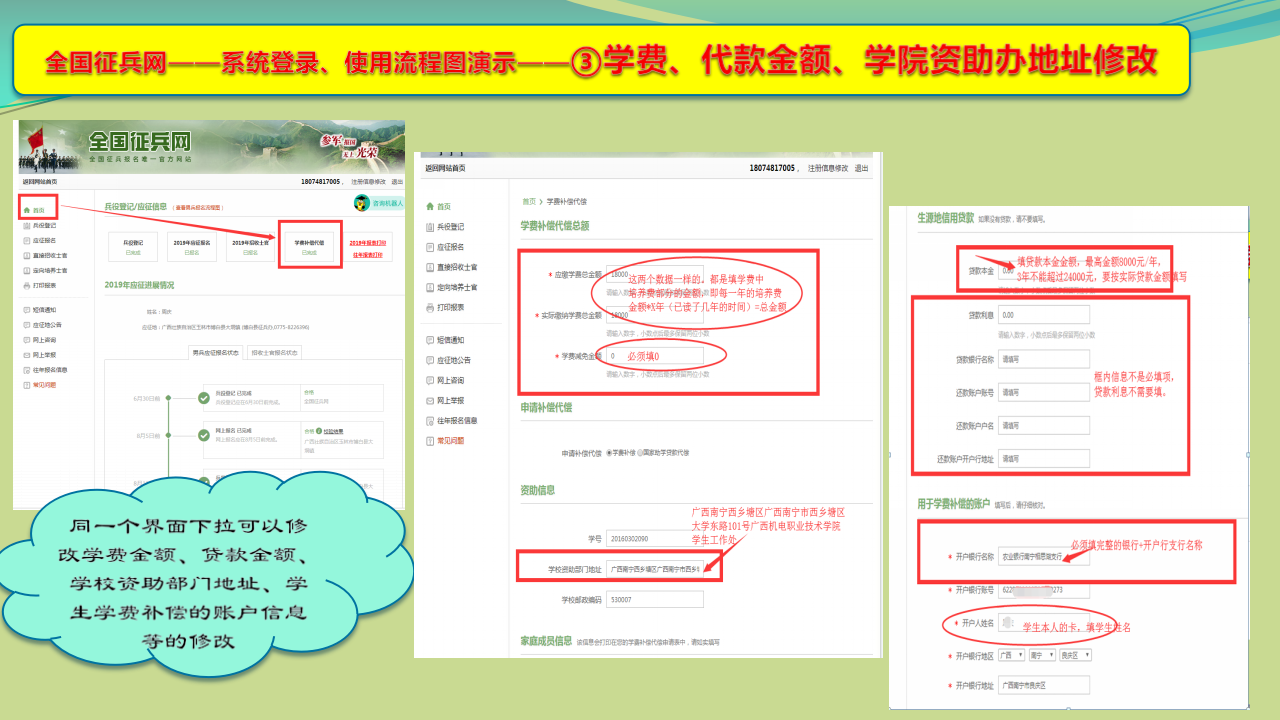Click the 往年报表打印 link
The height and width of the screenshot is (720, 1280).
click(x=366, y=254)
